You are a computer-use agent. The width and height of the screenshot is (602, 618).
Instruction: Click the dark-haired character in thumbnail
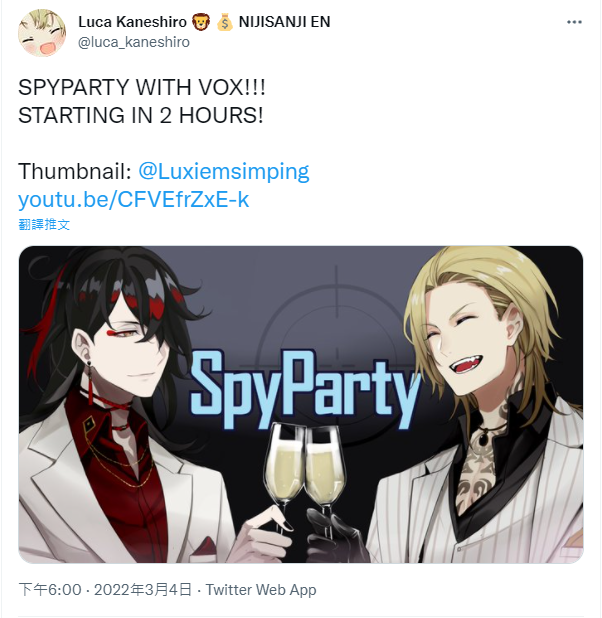click(118, 404)
